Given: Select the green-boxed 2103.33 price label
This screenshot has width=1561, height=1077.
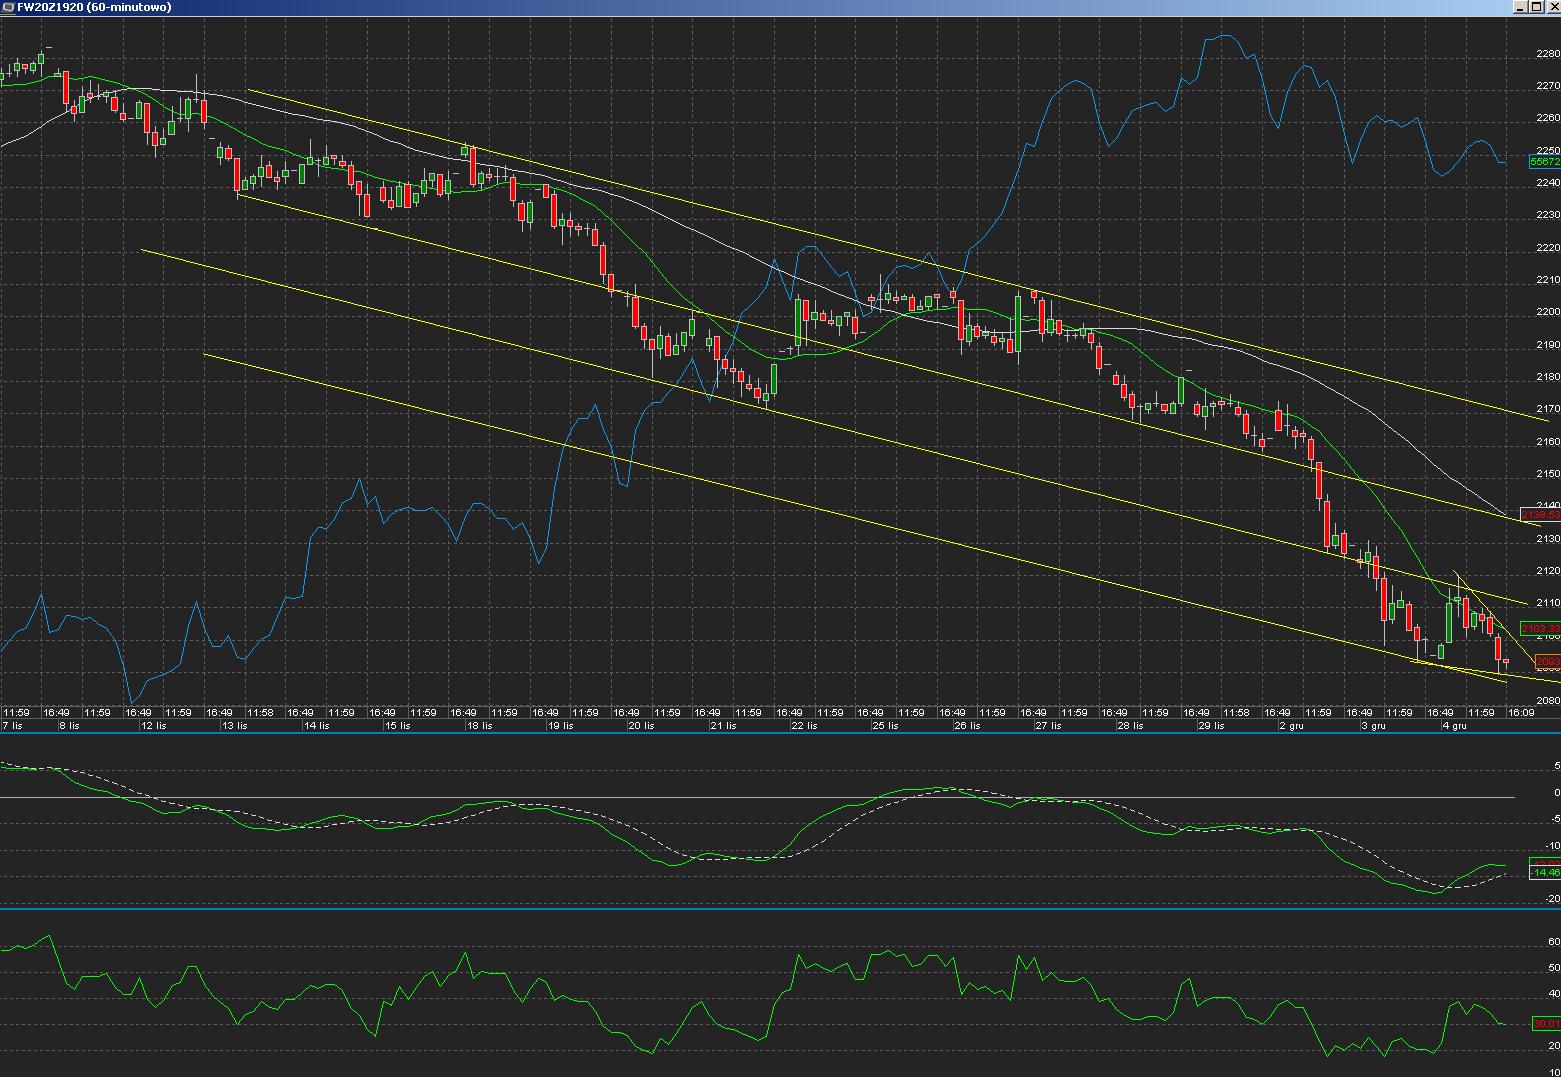Looking at the screenshot, I should coord(1540,628).
